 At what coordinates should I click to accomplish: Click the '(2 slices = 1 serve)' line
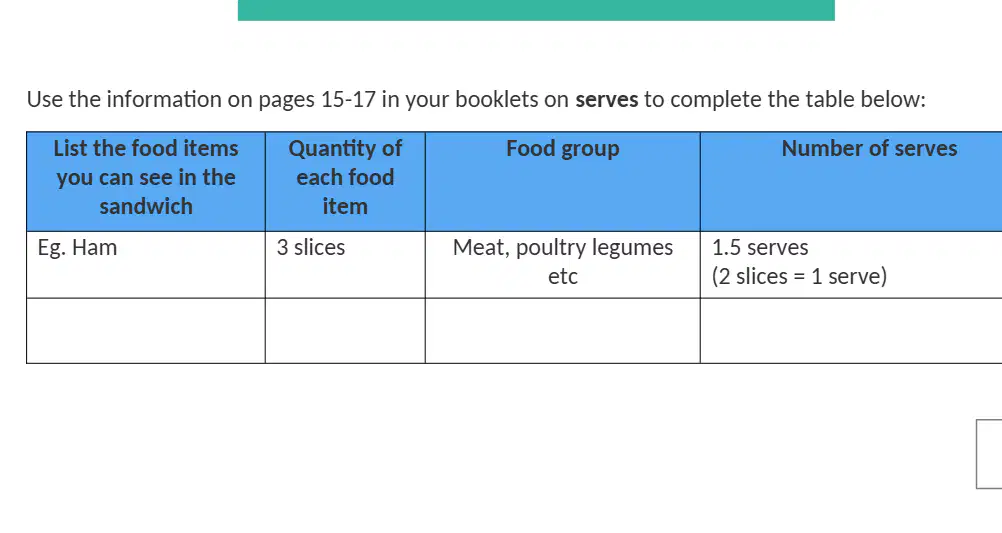(799, 276)
